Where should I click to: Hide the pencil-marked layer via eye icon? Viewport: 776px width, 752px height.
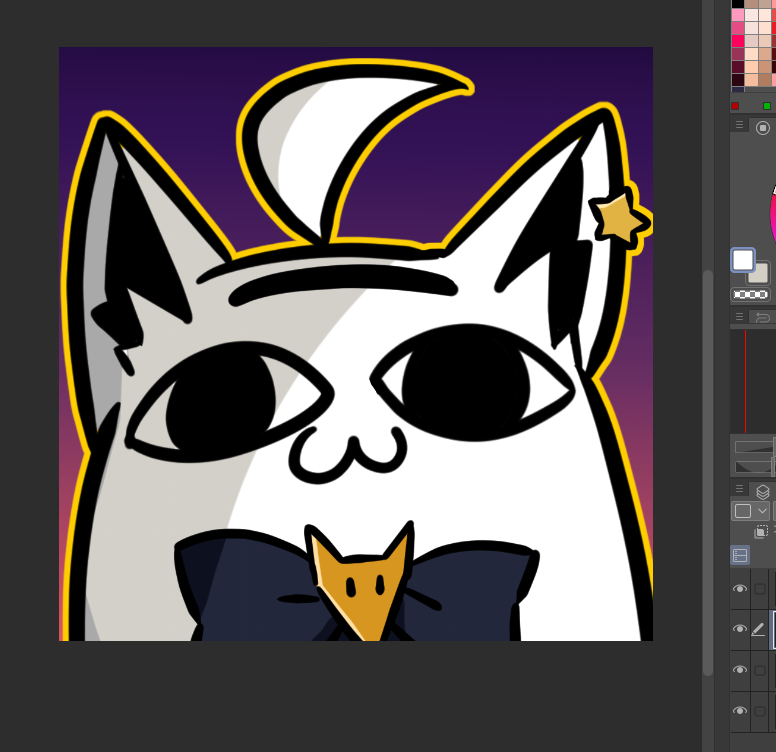[x=740, y=629]
